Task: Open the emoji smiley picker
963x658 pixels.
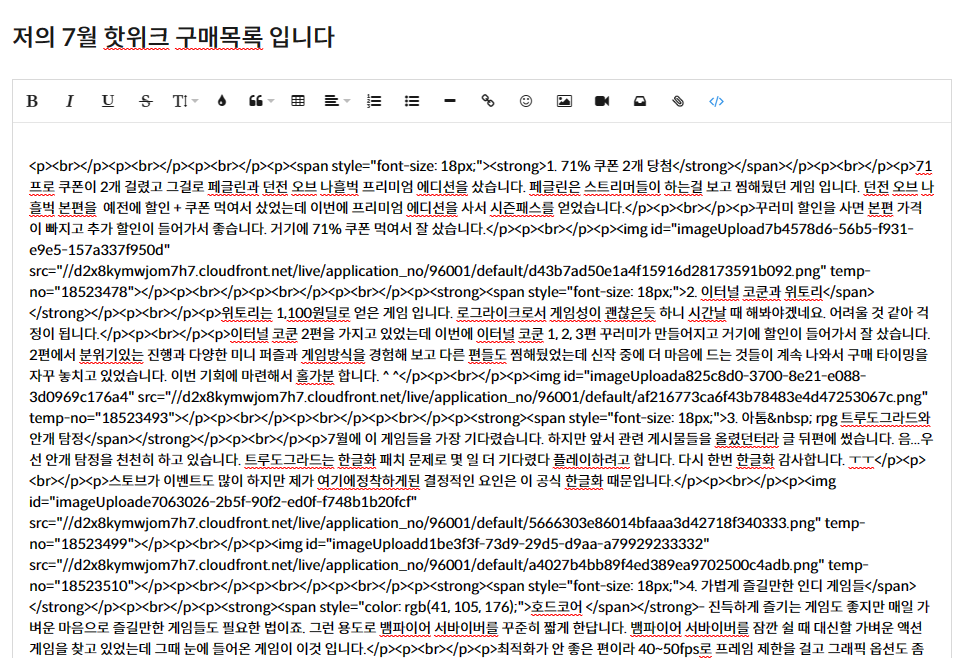Action: [x=526, y=101]
